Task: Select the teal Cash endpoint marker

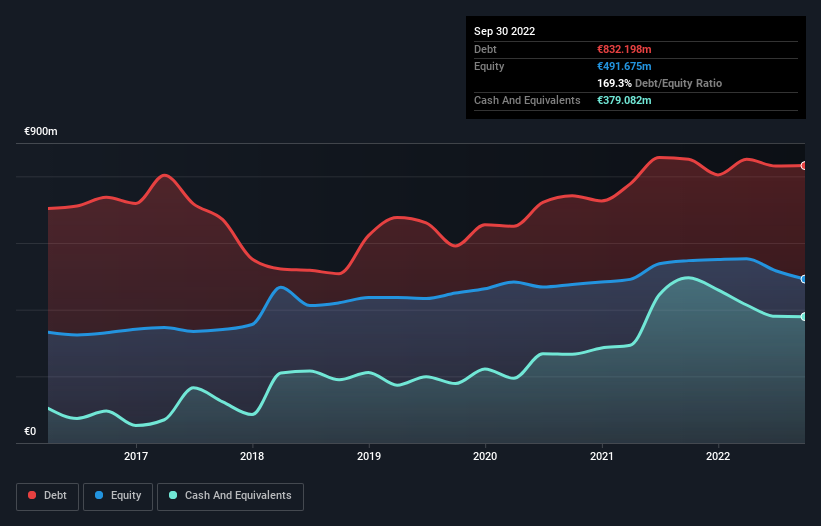Action: [x=804, y=317]
